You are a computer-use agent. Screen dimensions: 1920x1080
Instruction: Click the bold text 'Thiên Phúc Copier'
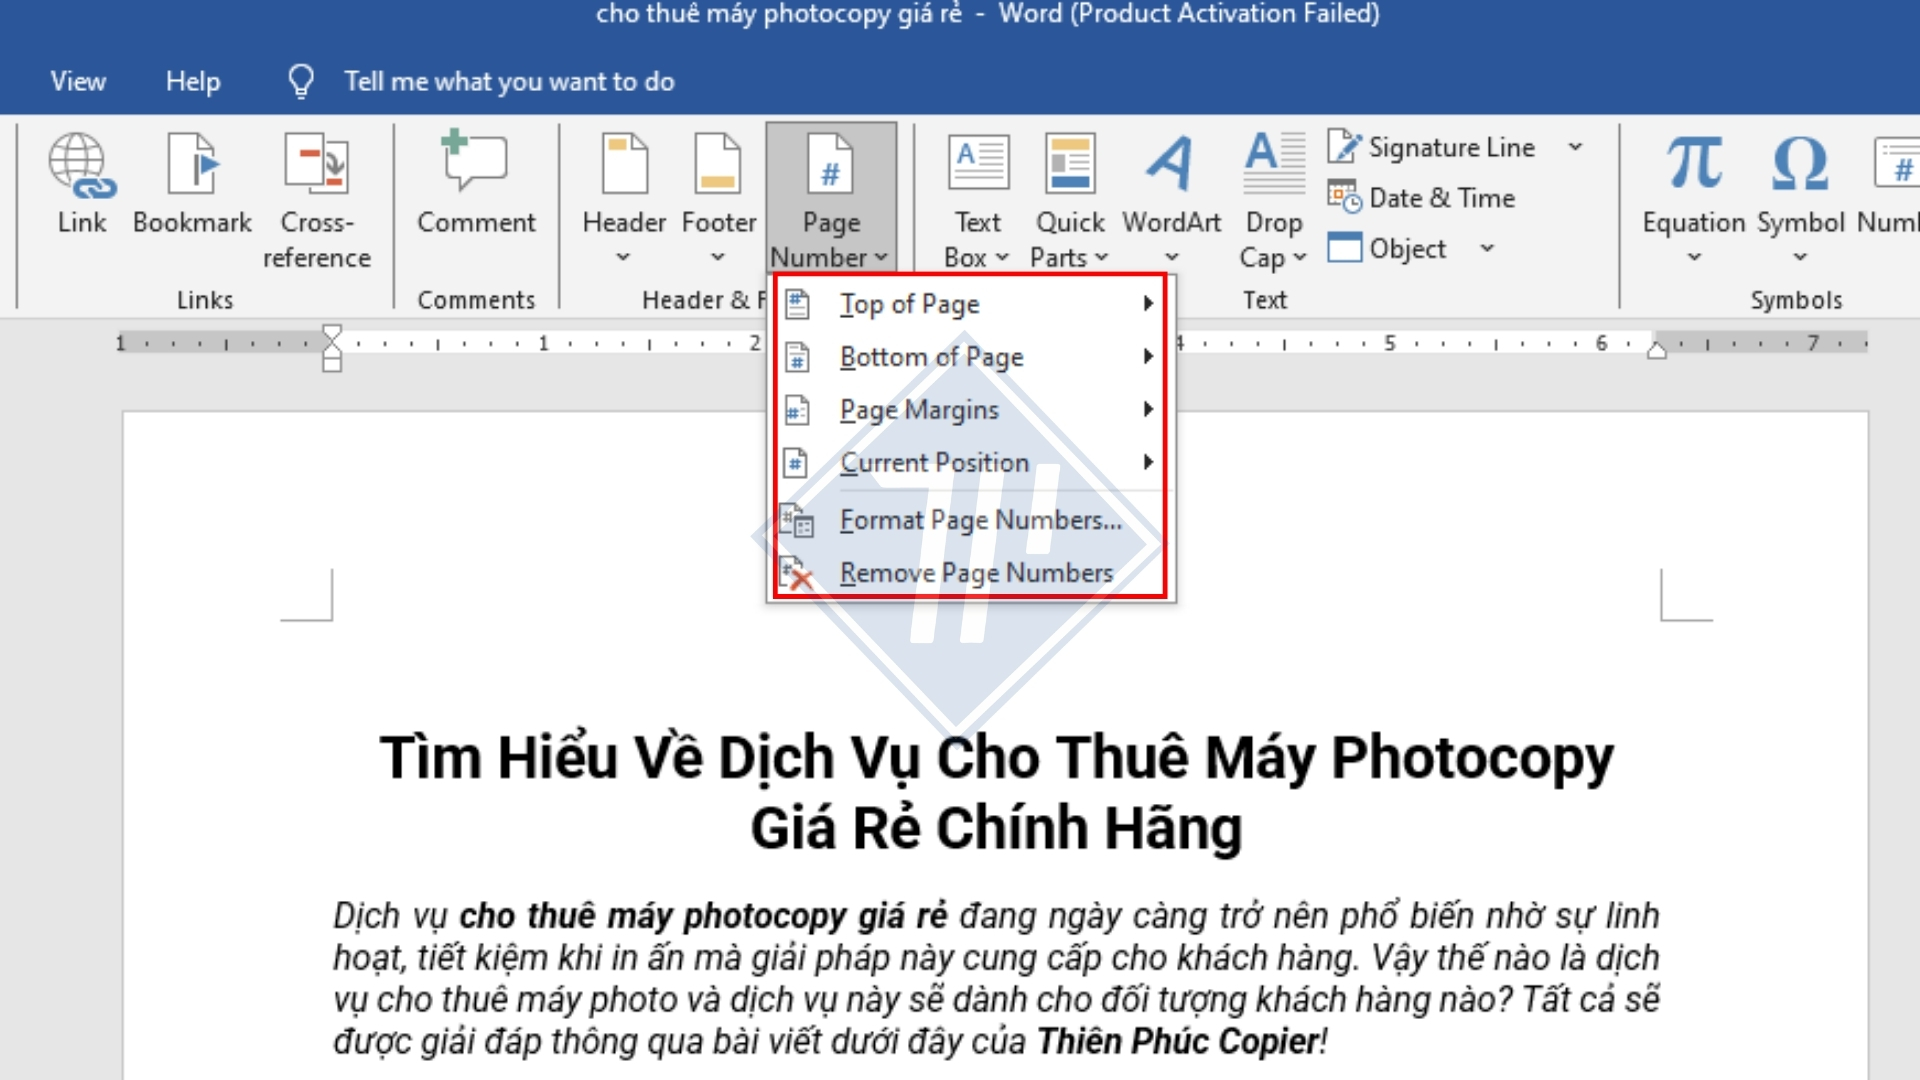tap(1178, 1042)
